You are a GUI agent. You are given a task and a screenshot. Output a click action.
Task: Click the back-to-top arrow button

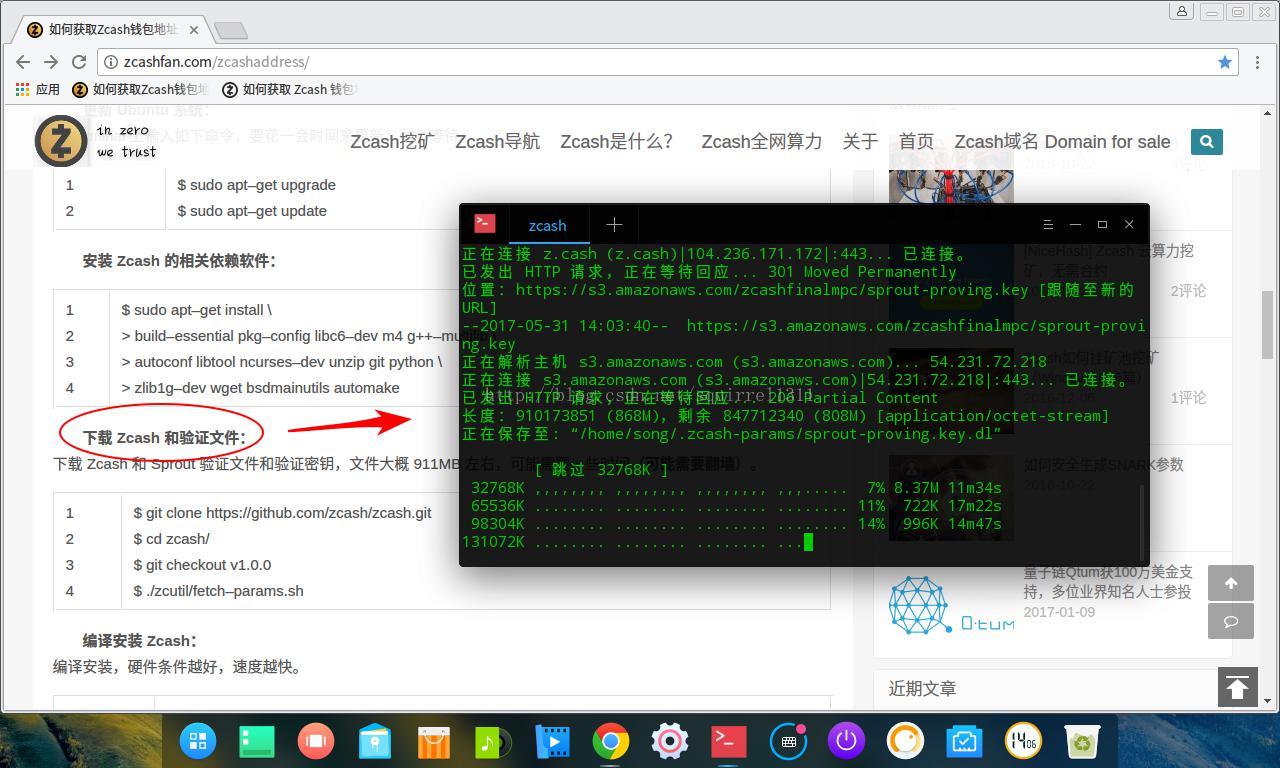click(x=1237, y=688)
